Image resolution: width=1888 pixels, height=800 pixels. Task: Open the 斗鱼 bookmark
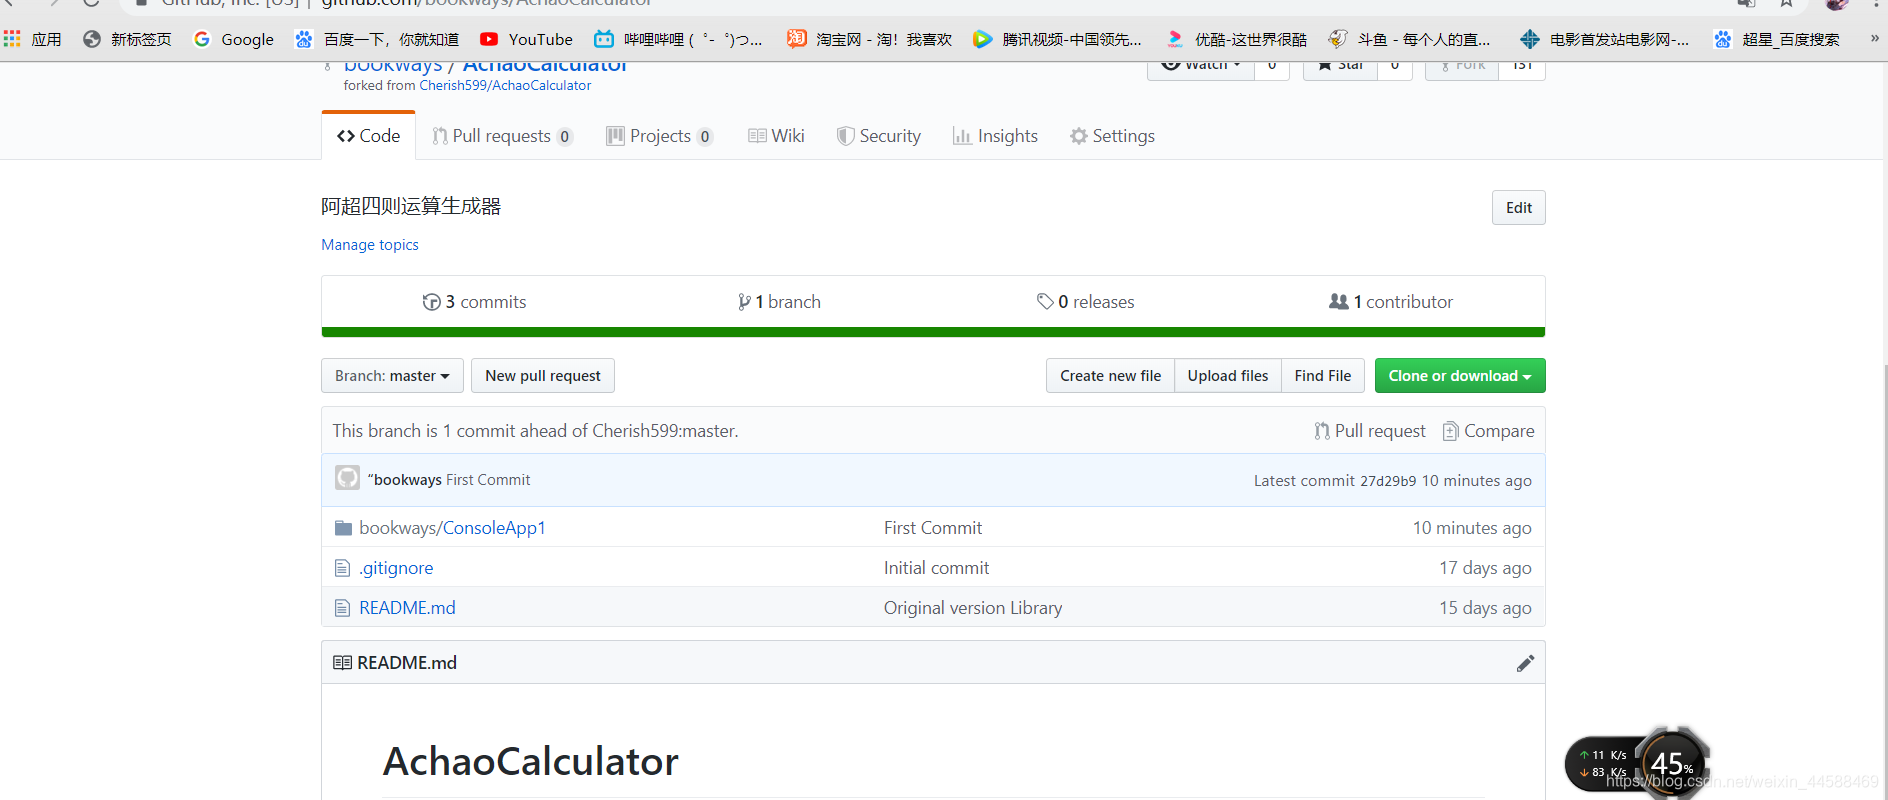tap(1409, 39)
